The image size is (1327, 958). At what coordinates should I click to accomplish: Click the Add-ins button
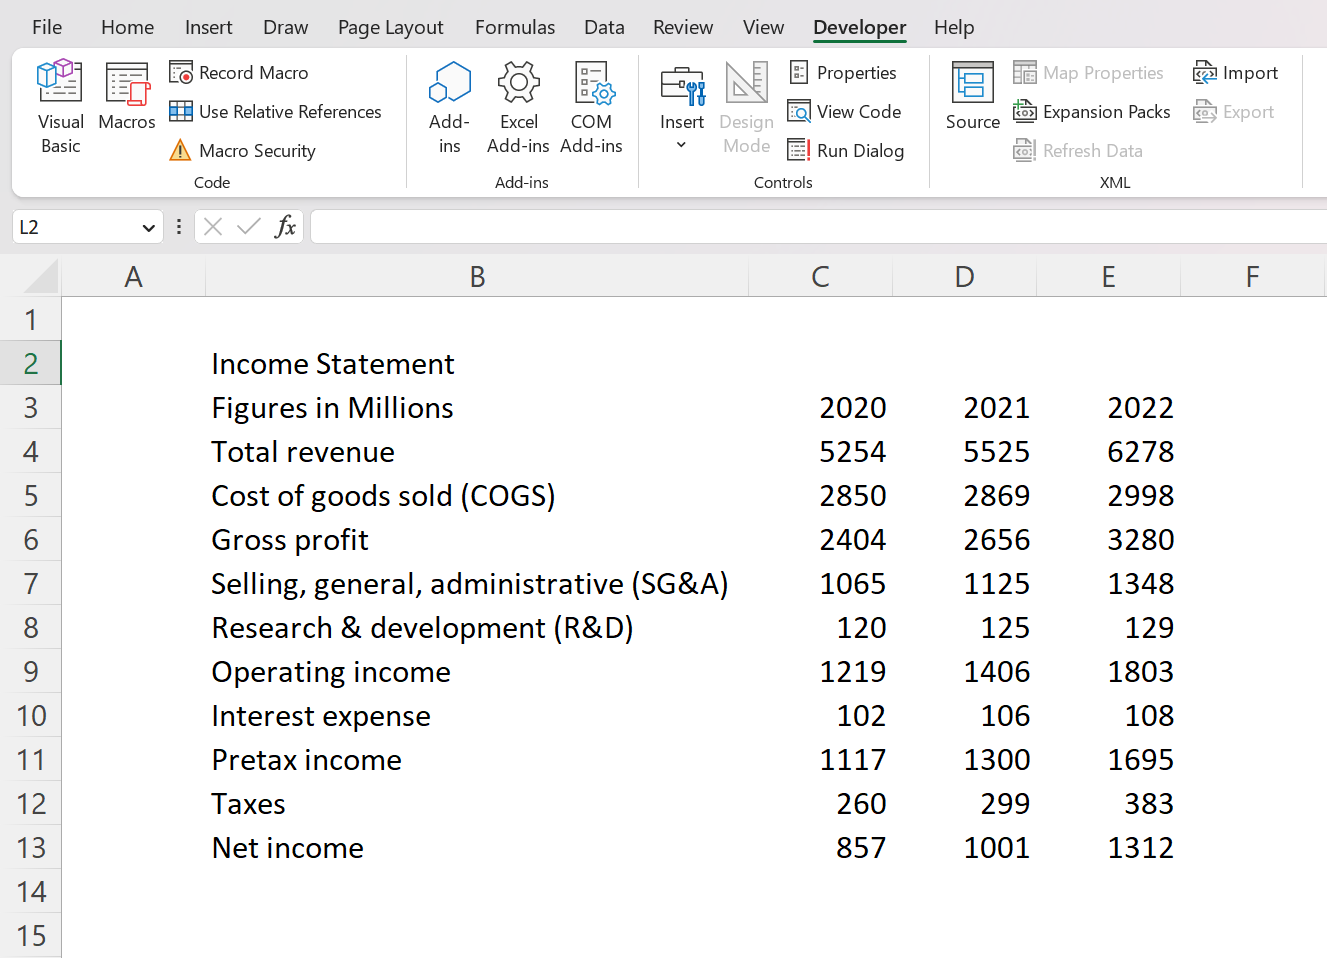448,105
